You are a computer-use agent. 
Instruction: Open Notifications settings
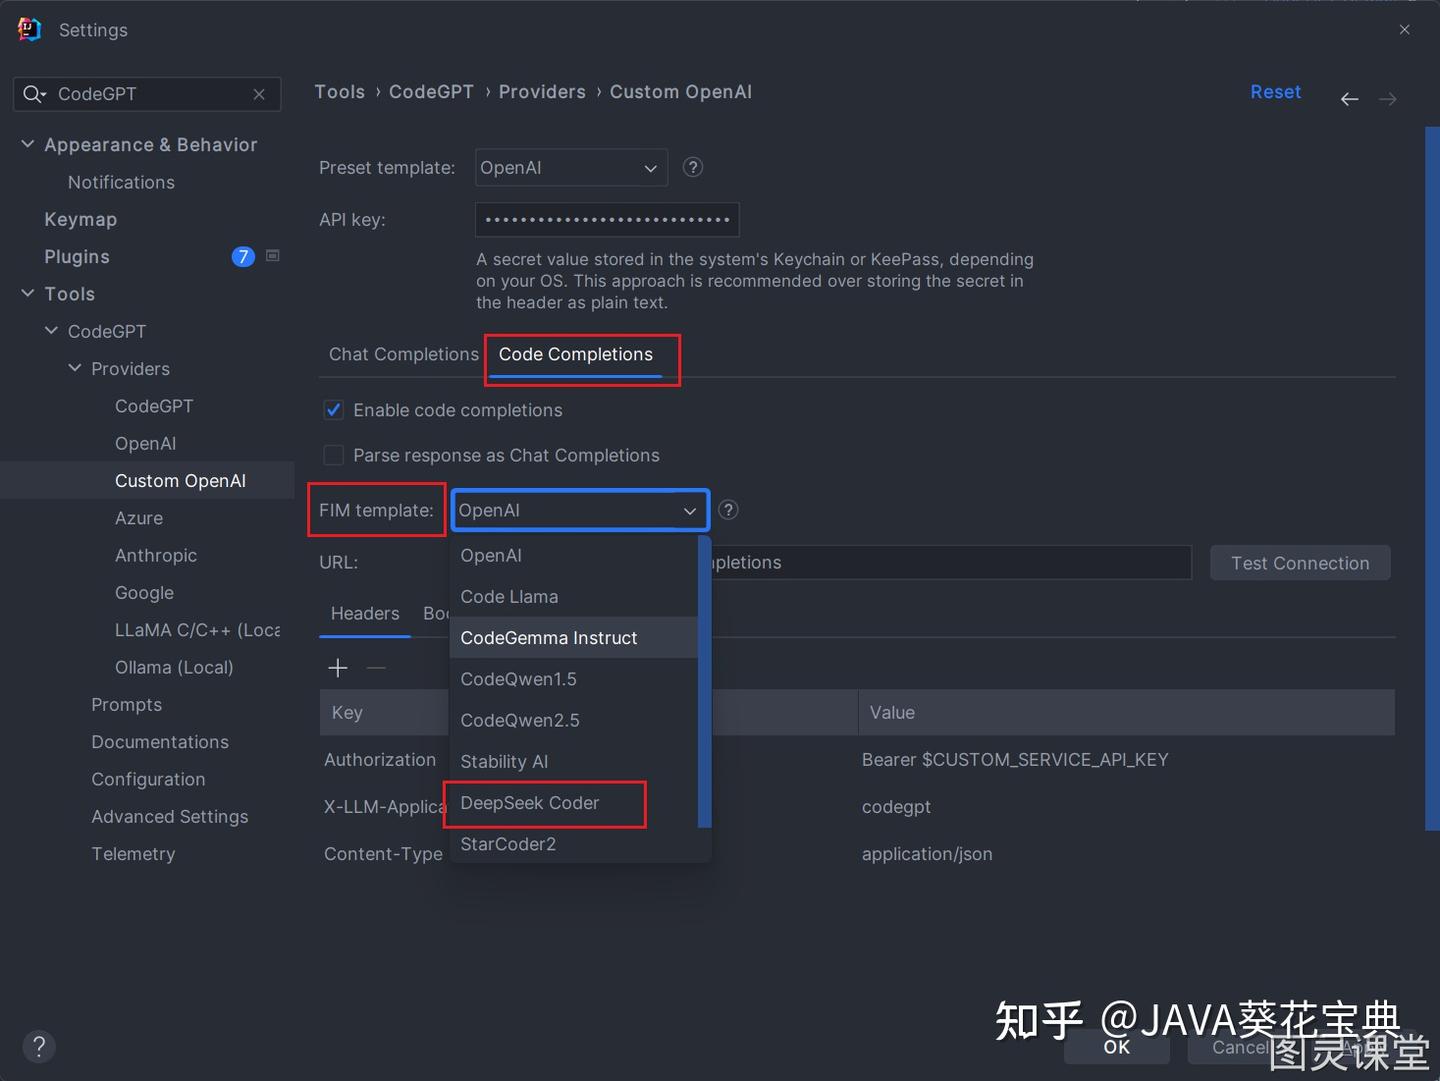[x=121, y=182]
